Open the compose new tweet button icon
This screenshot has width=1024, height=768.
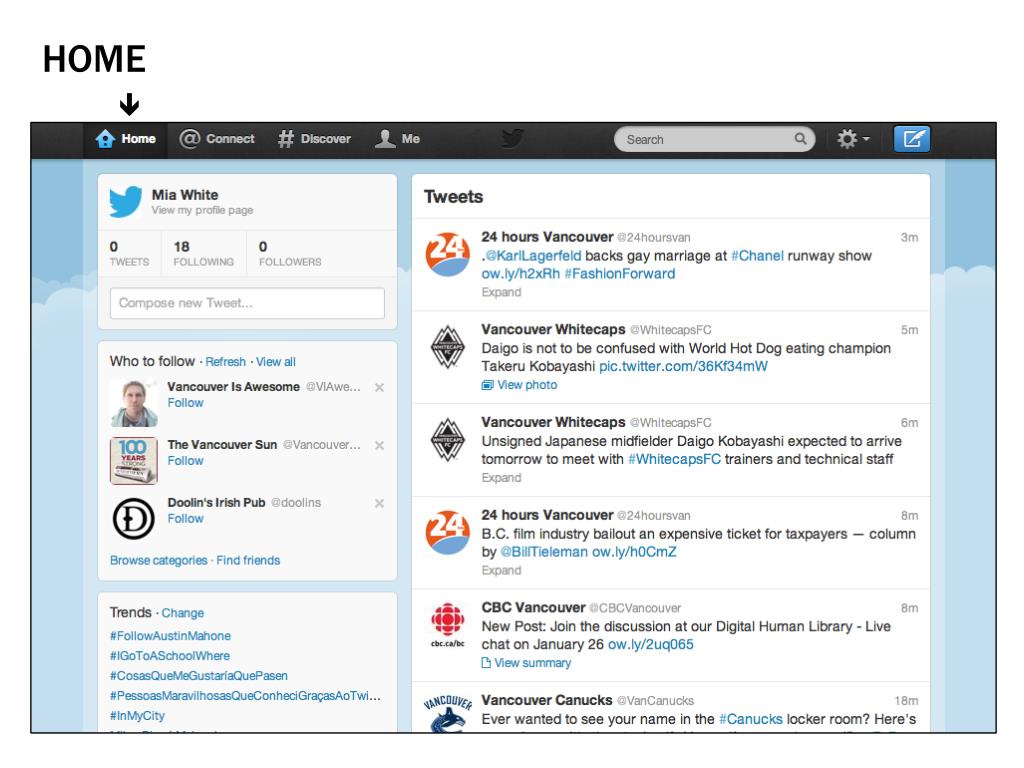(912, 139)
